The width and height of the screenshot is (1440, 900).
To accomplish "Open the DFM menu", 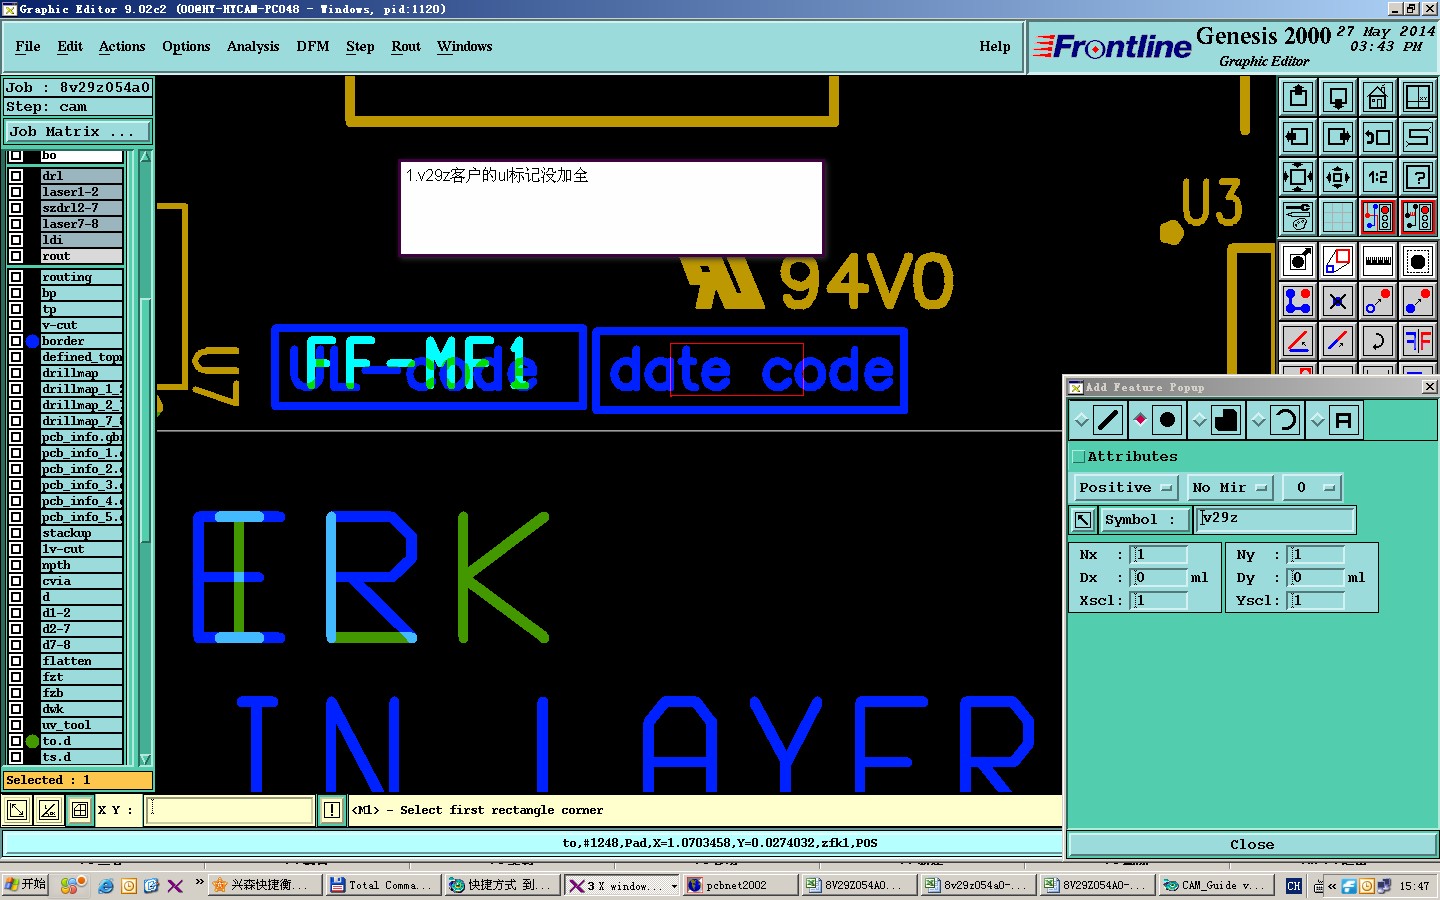I will pyautogui.click(x=313, y=47).
